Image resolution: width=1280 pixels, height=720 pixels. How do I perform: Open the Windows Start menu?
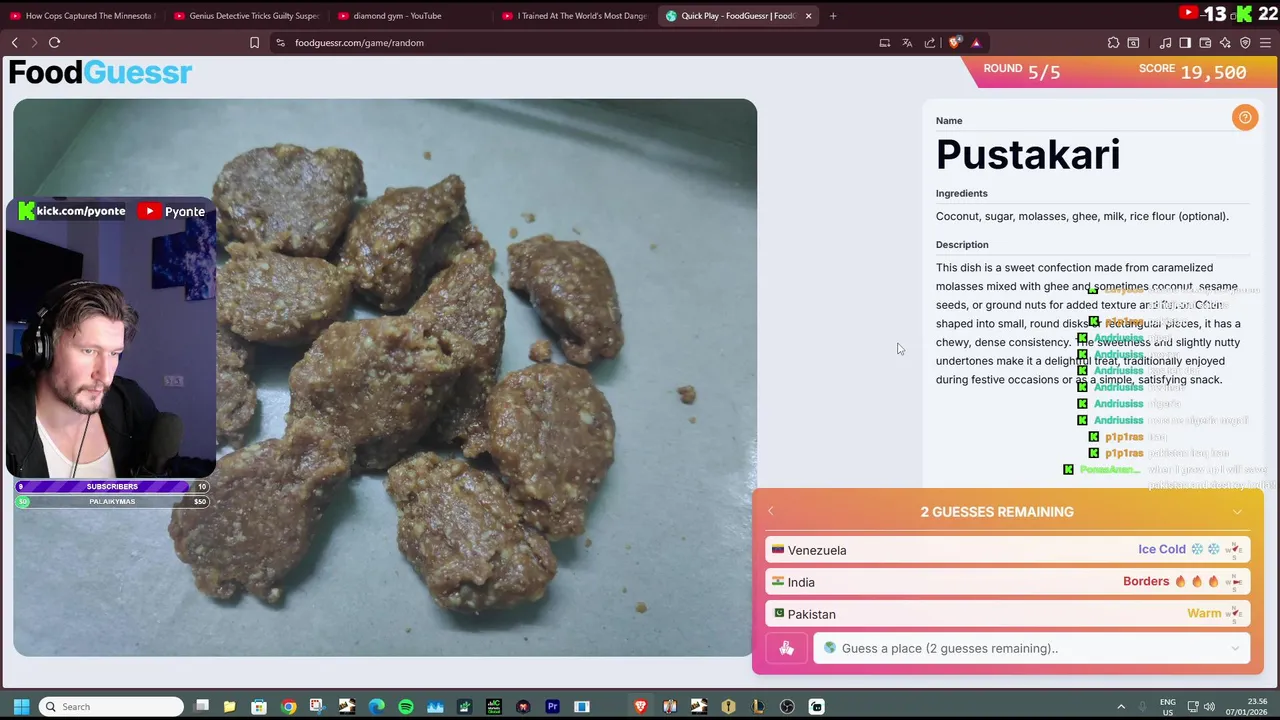pos(21,707)
